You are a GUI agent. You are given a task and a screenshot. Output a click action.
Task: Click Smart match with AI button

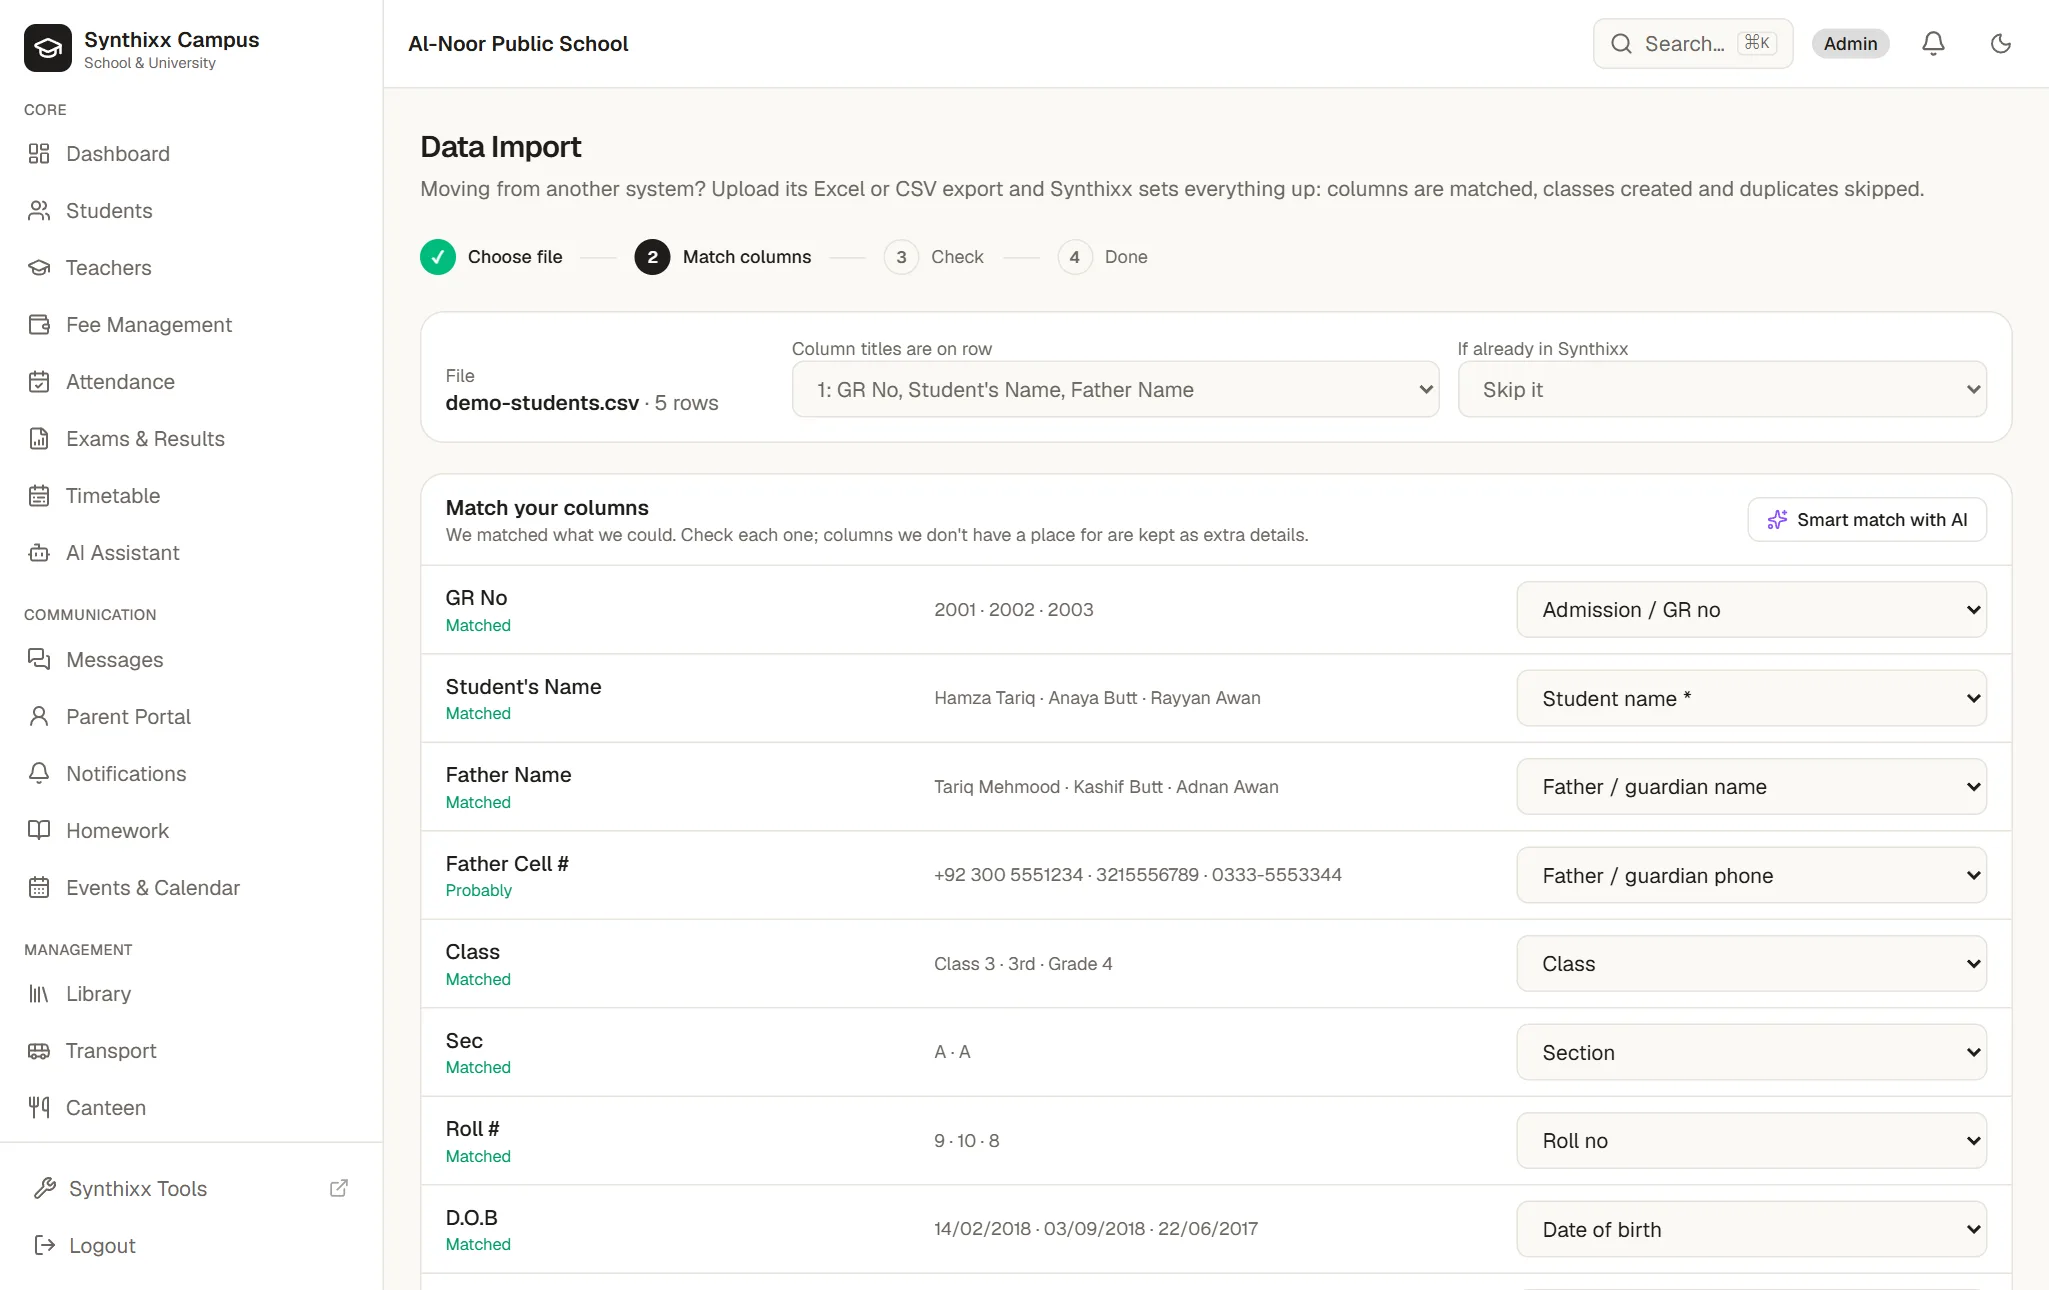(x=1867, y=519)
